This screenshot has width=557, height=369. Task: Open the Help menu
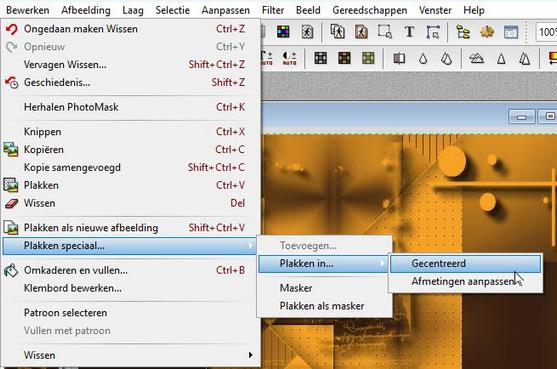[x=474, y=10]
